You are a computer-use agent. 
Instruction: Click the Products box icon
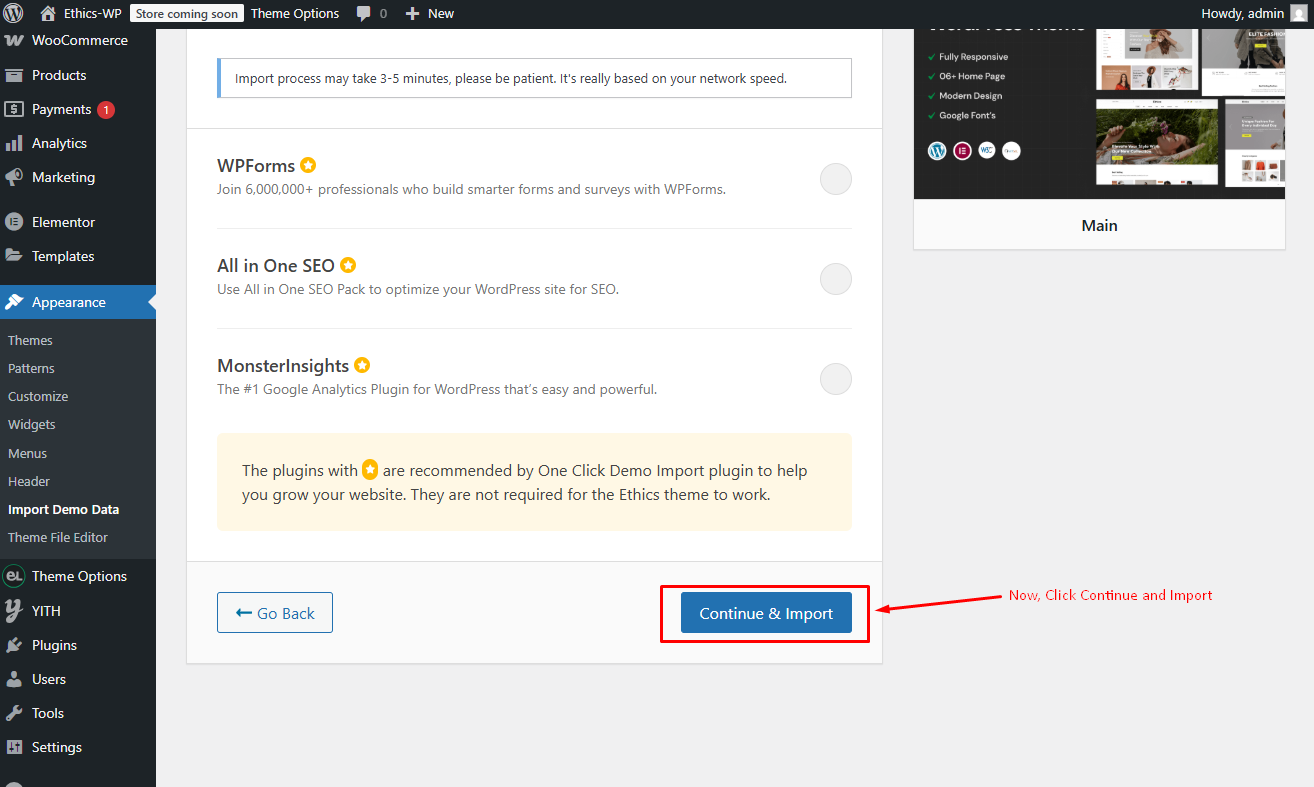tap(14, 75)
